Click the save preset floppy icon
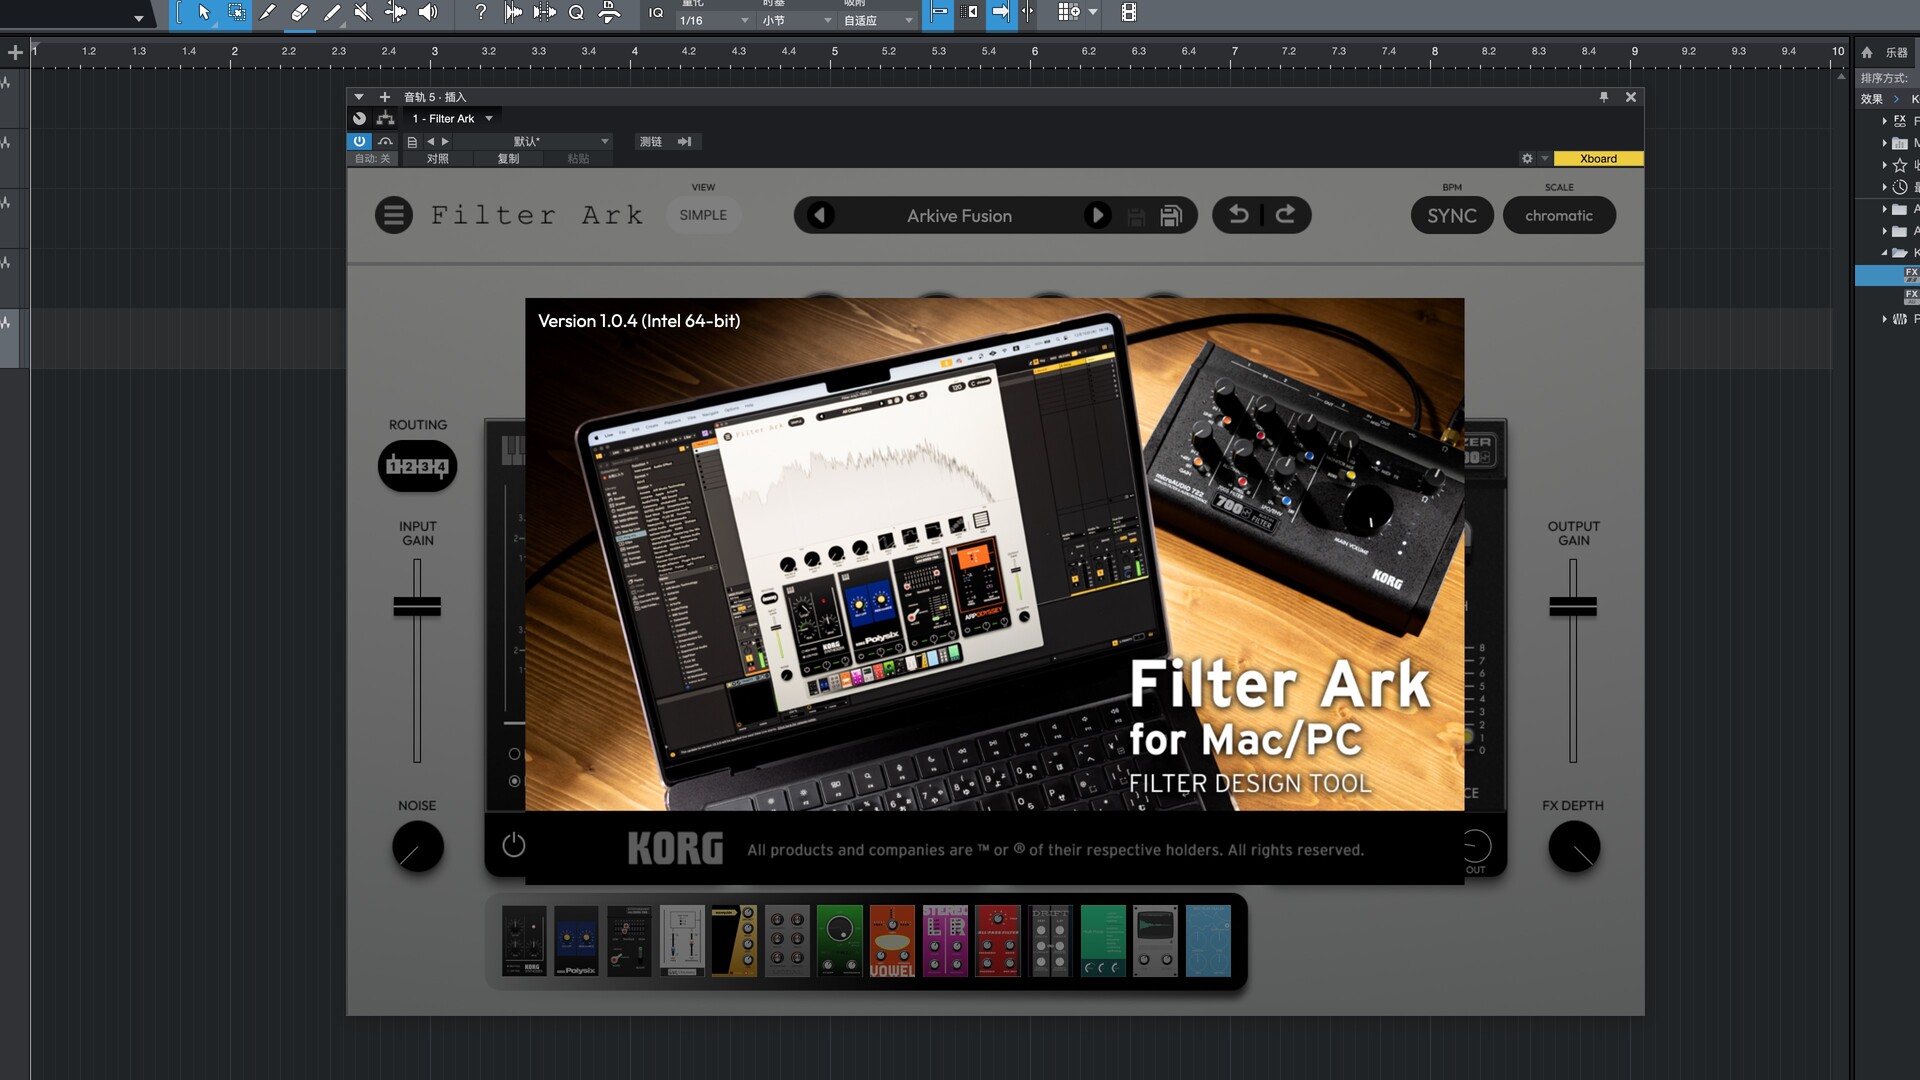The height and width of the screenshot is (1080, 1920). [x=1170, y=216]
